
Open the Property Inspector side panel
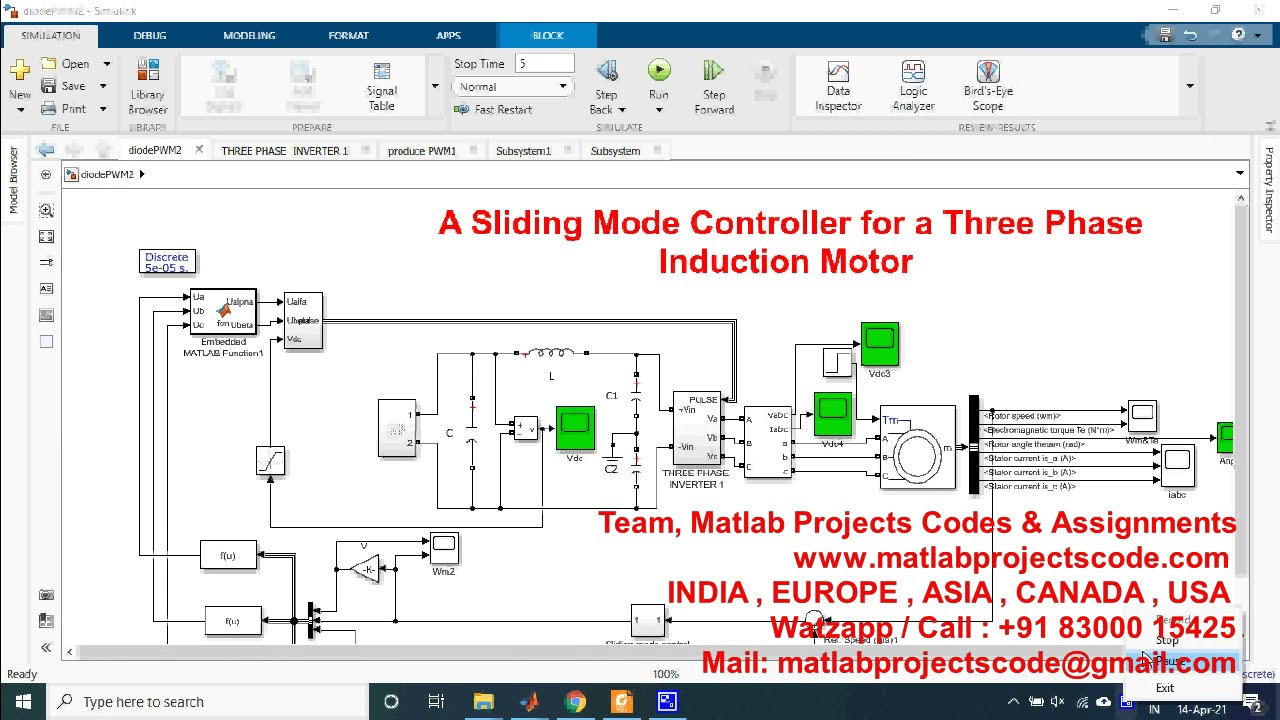click(x=1269, y=190)
